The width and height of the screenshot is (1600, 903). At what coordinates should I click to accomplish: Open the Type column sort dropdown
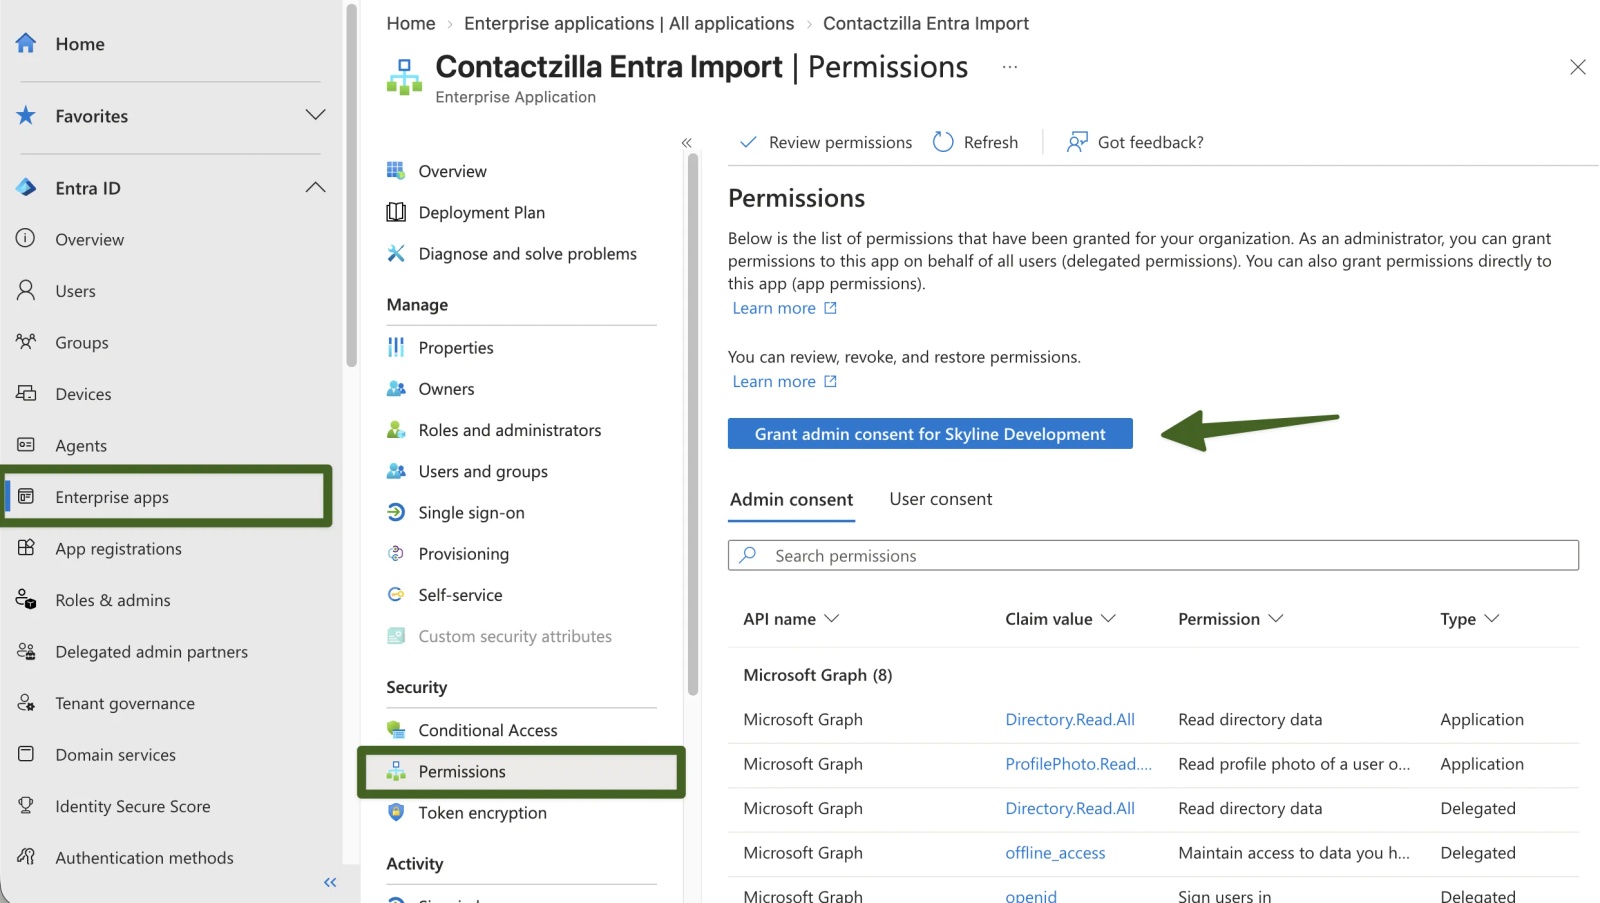tap(1492, 619)
